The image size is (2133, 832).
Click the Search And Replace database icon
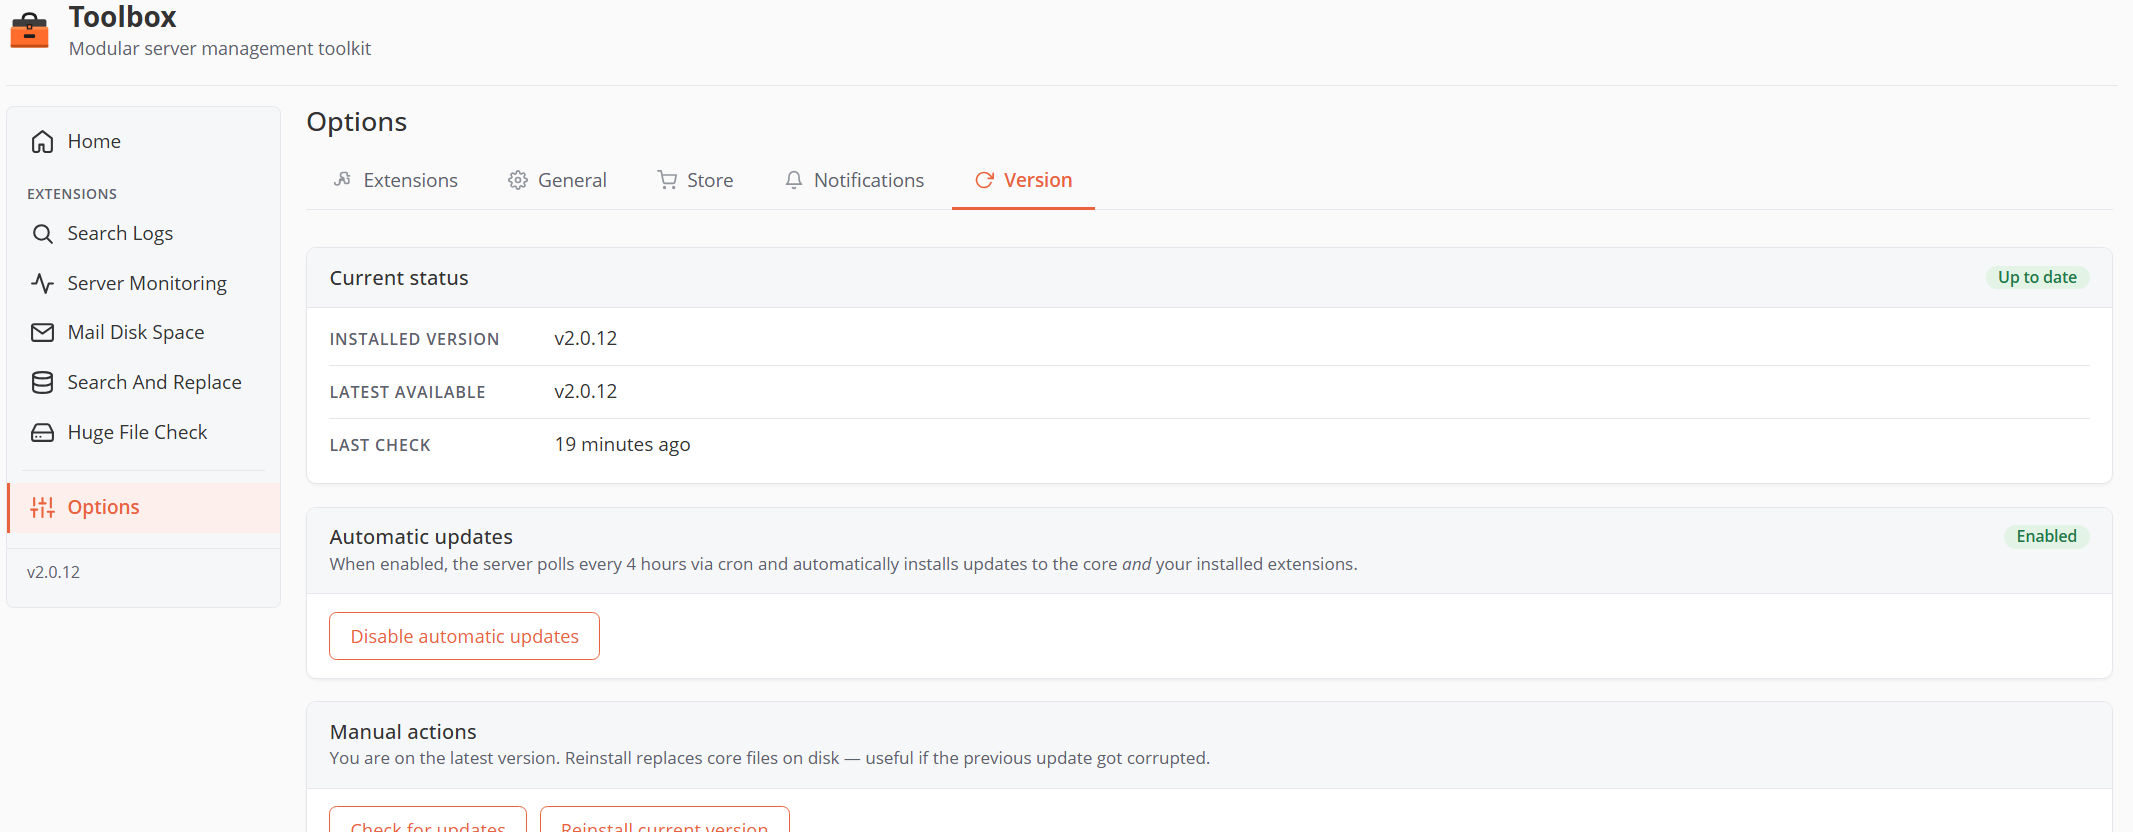[x=42, y=383]
